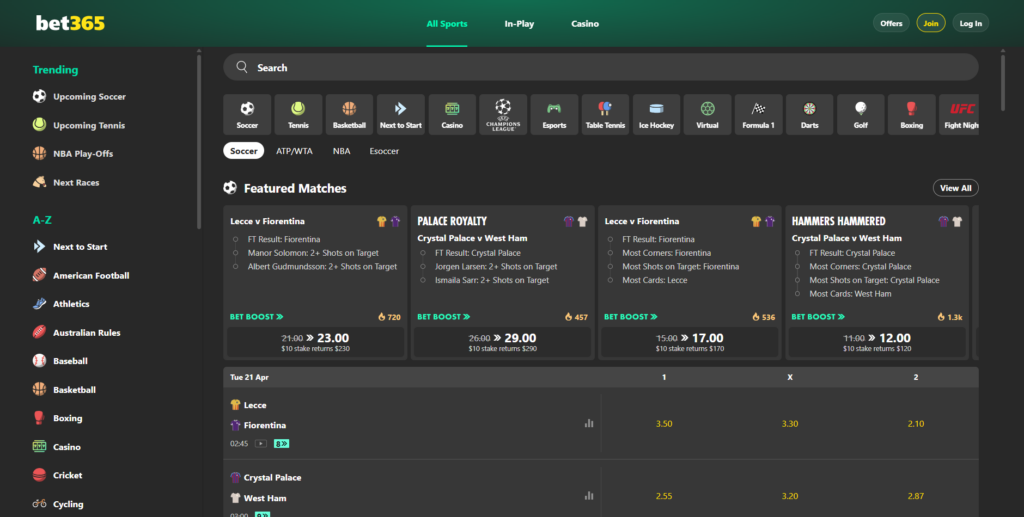Image resolution: width=1024 pixels, height=517 pixels.
Task: Select Fiorentina win odds 2.10
Action: point(916,424)
